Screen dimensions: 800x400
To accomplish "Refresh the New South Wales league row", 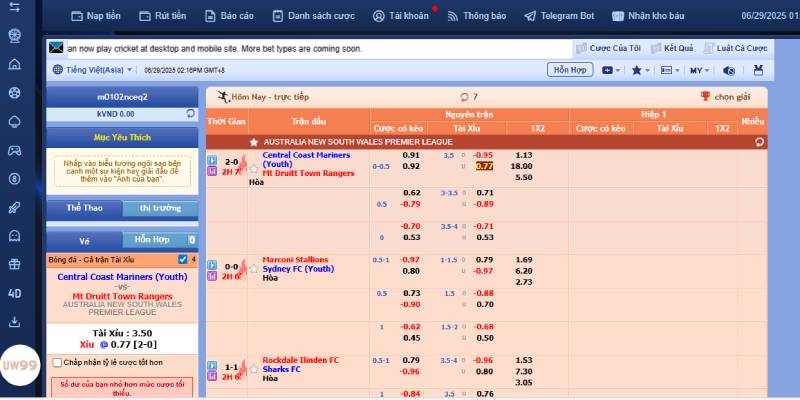I will tap(760, 142).
